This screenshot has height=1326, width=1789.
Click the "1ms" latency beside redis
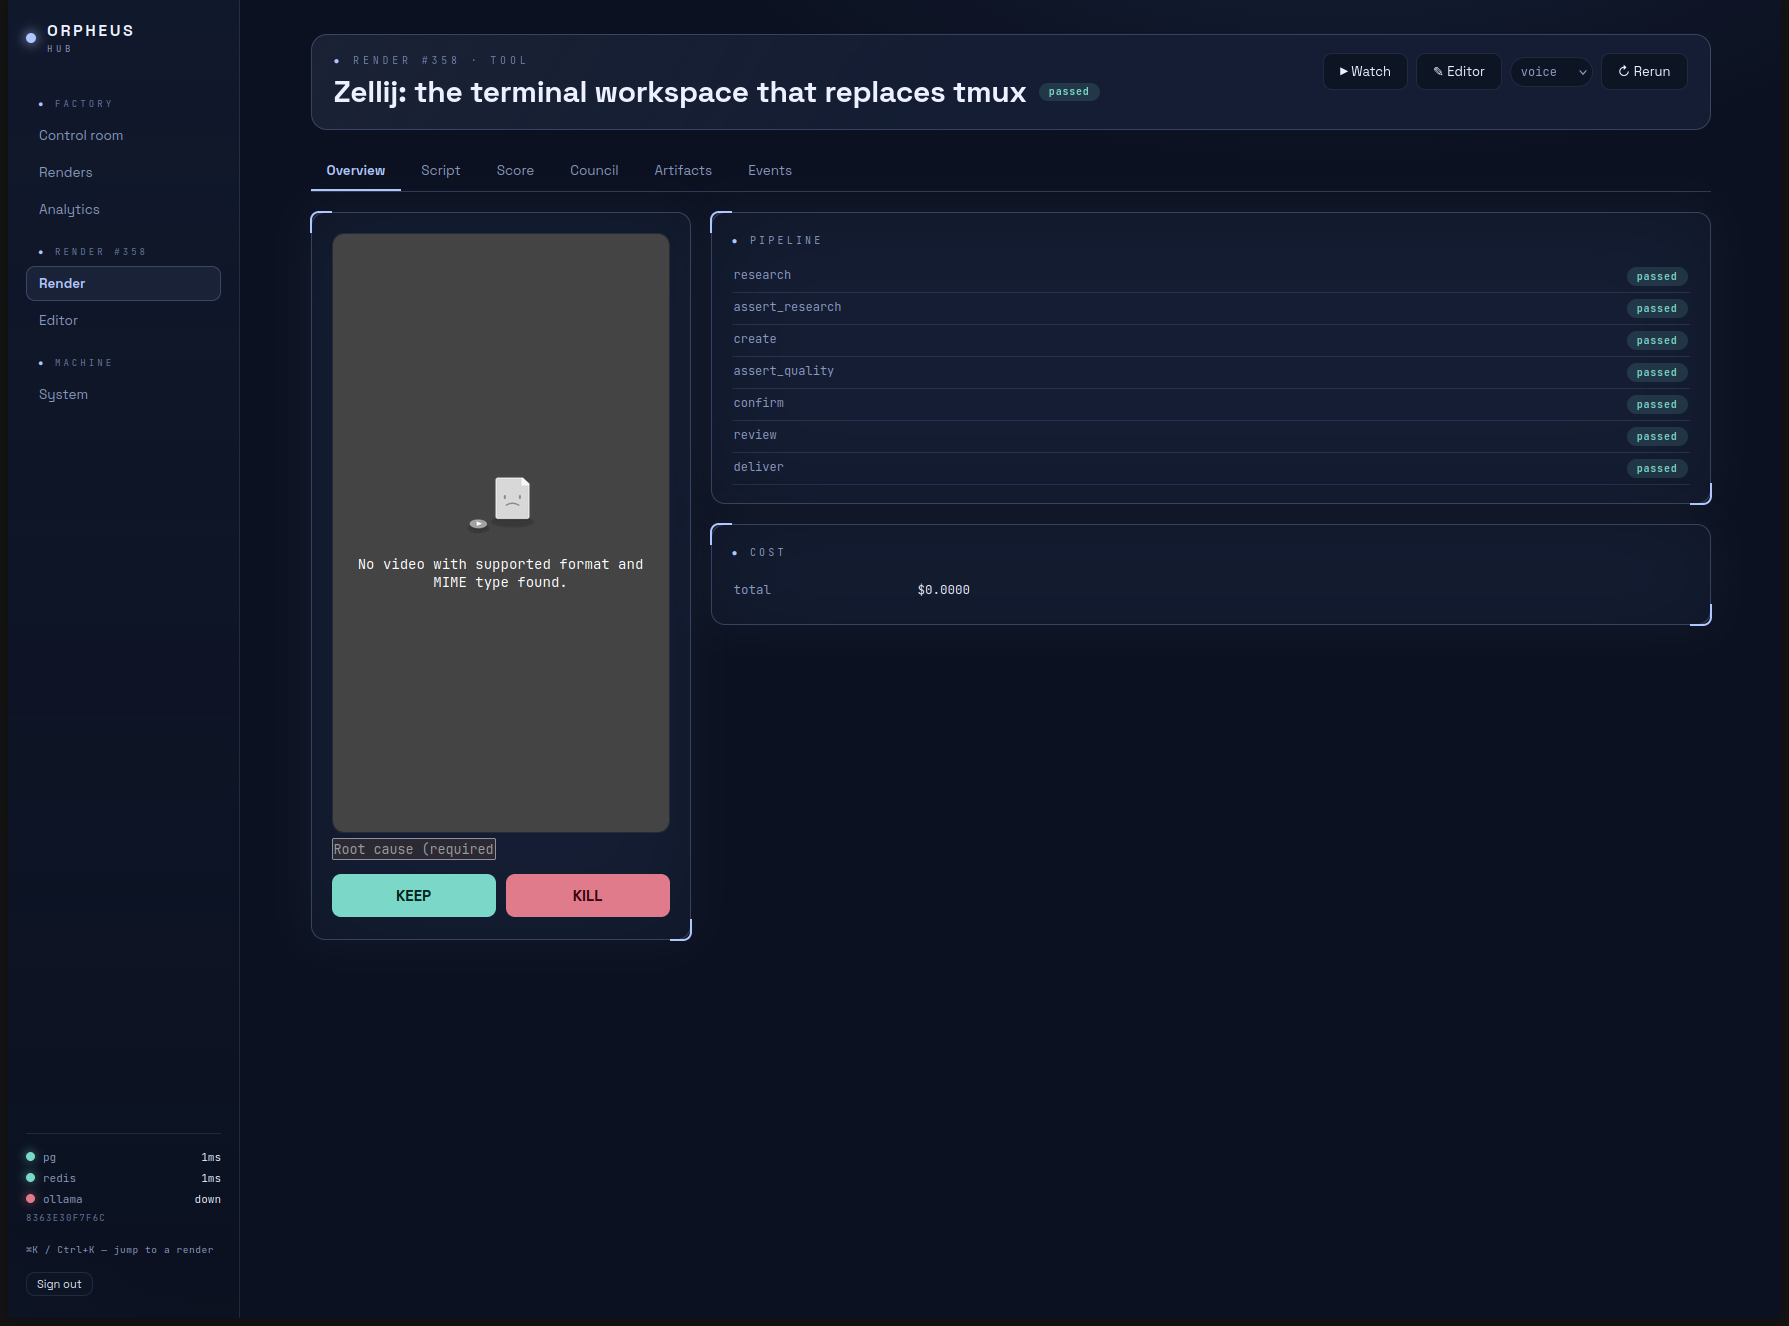point(211,1179)
